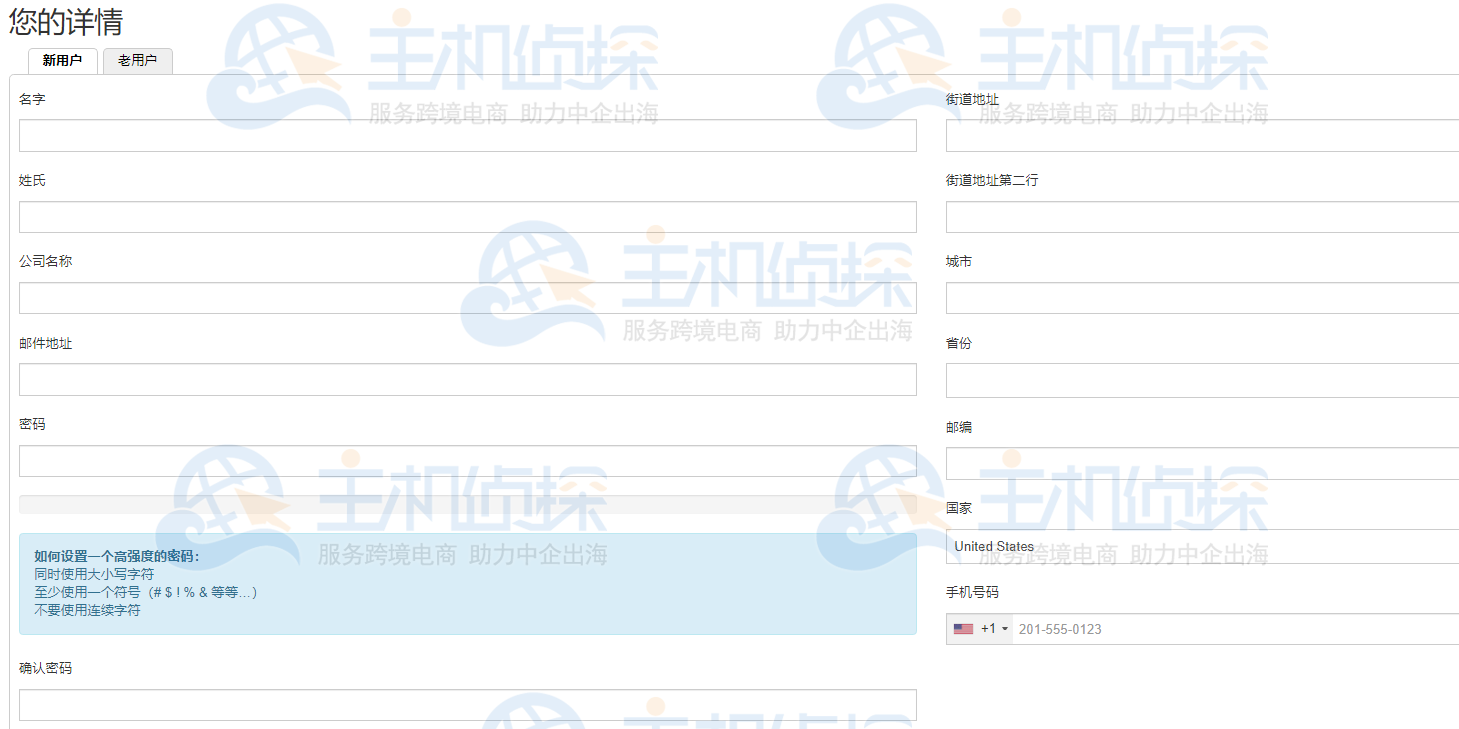Open the United States country selector
Image resolution: width=1459 pixels, height=729 pixels.
coord(1199,546)
